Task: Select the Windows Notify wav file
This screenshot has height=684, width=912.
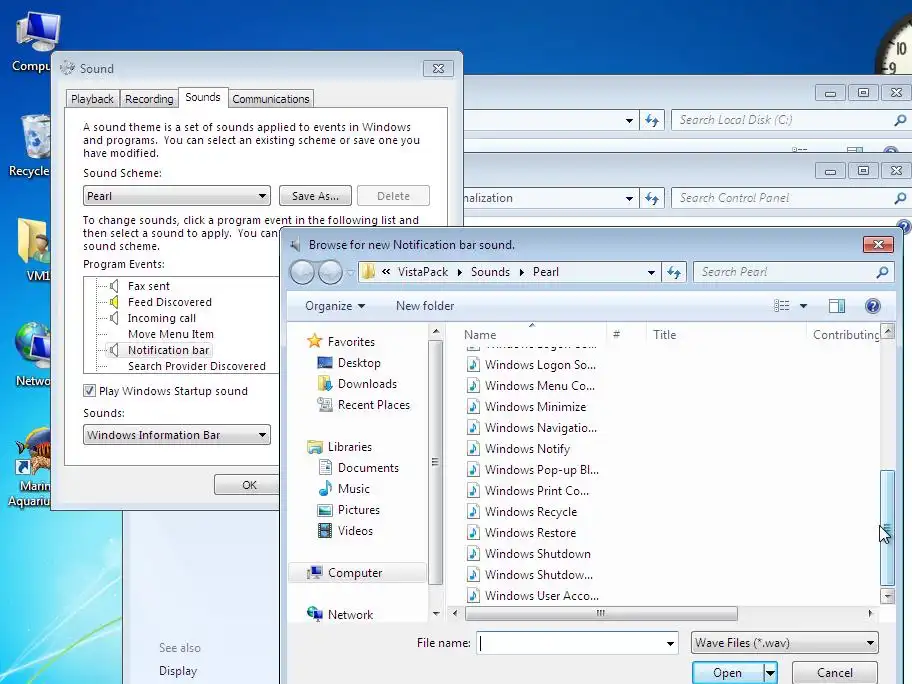Action: click(518, 449)
